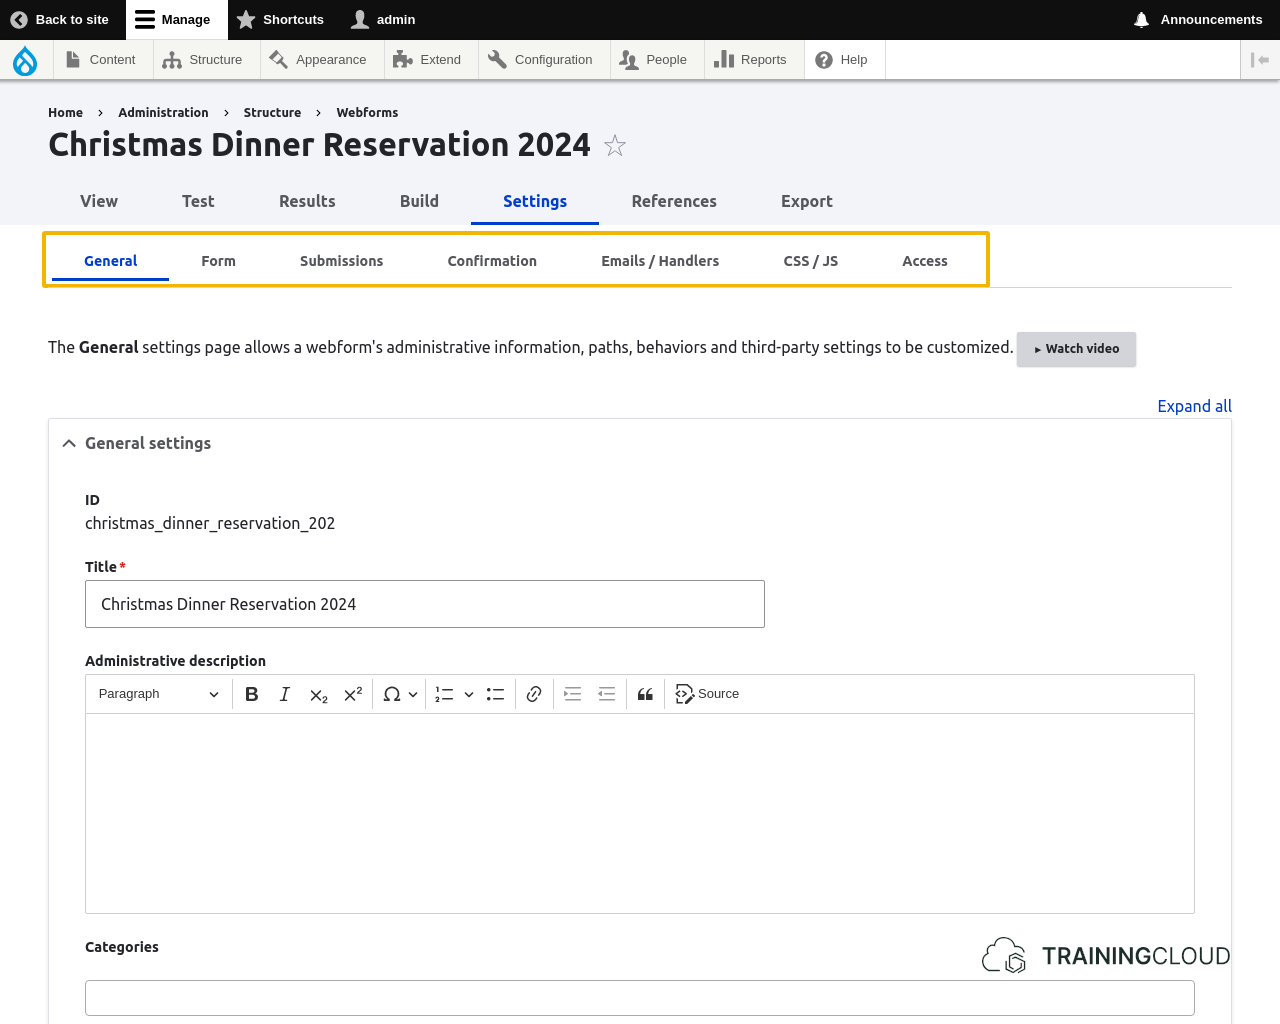Click the Webforms breadcrumb link

367,113
